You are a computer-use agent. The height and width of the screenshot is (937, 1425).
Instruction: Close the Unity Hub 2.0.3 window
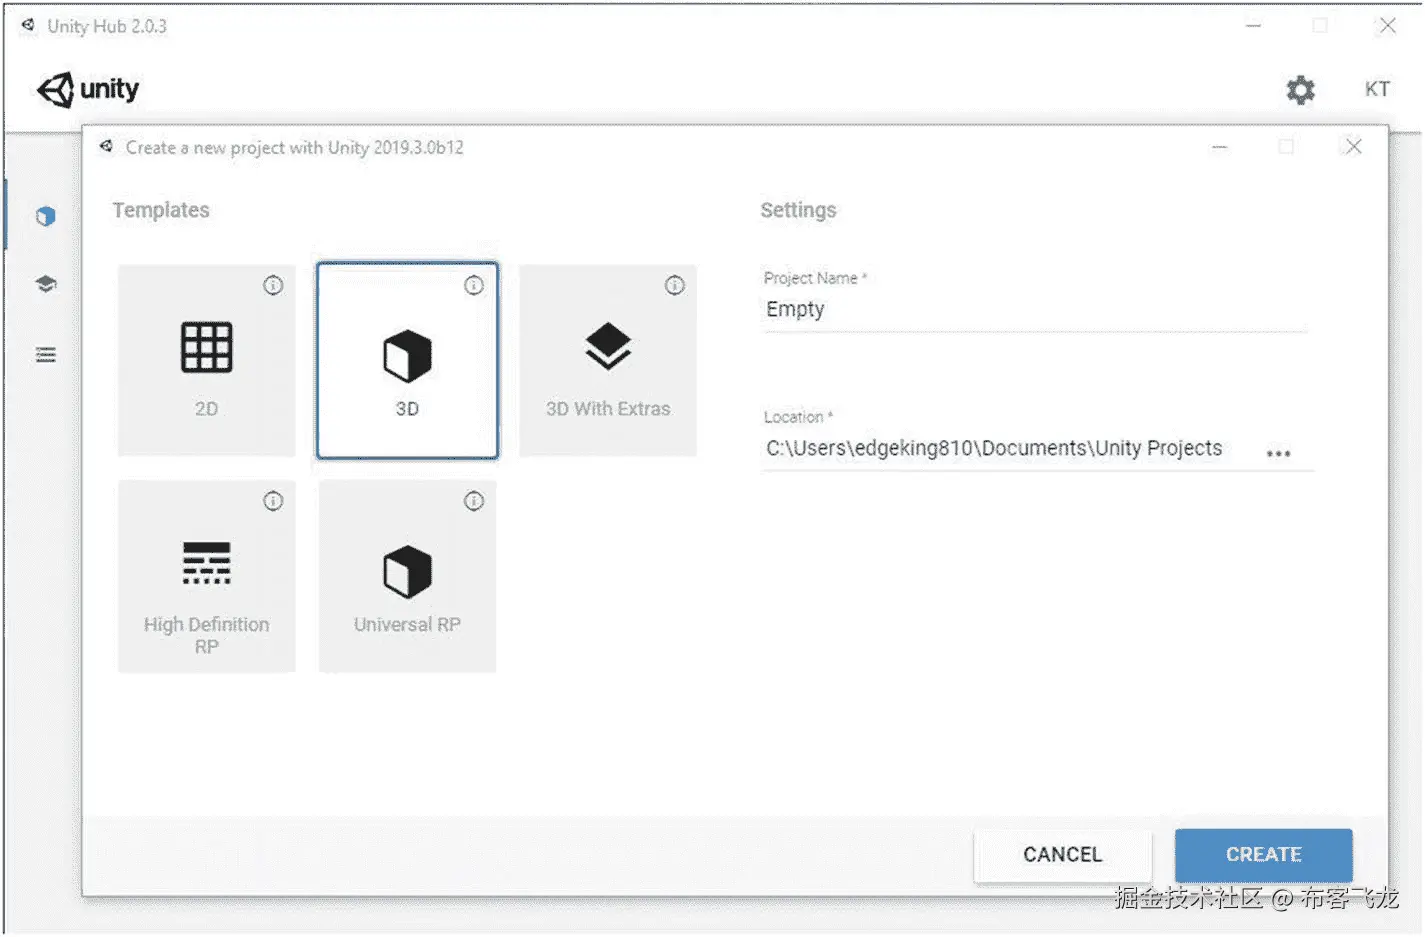pyautogui.click(x=1387, y=26)
